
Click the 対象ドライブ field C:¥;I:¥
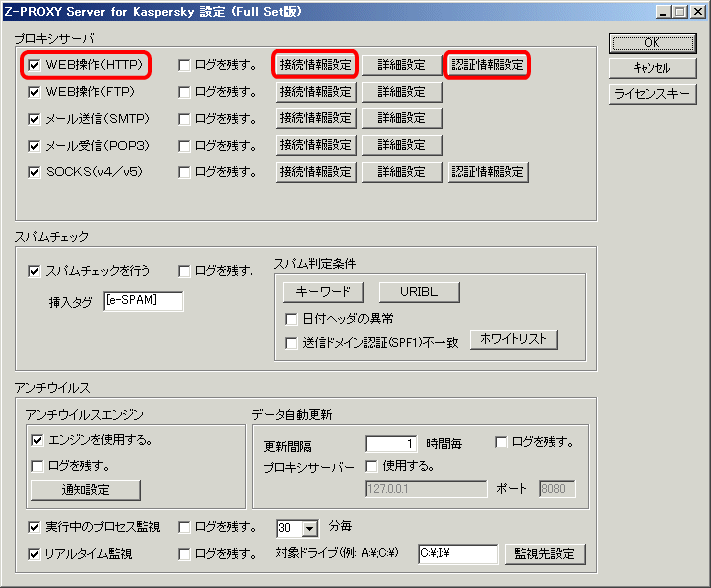coord(458,554)
